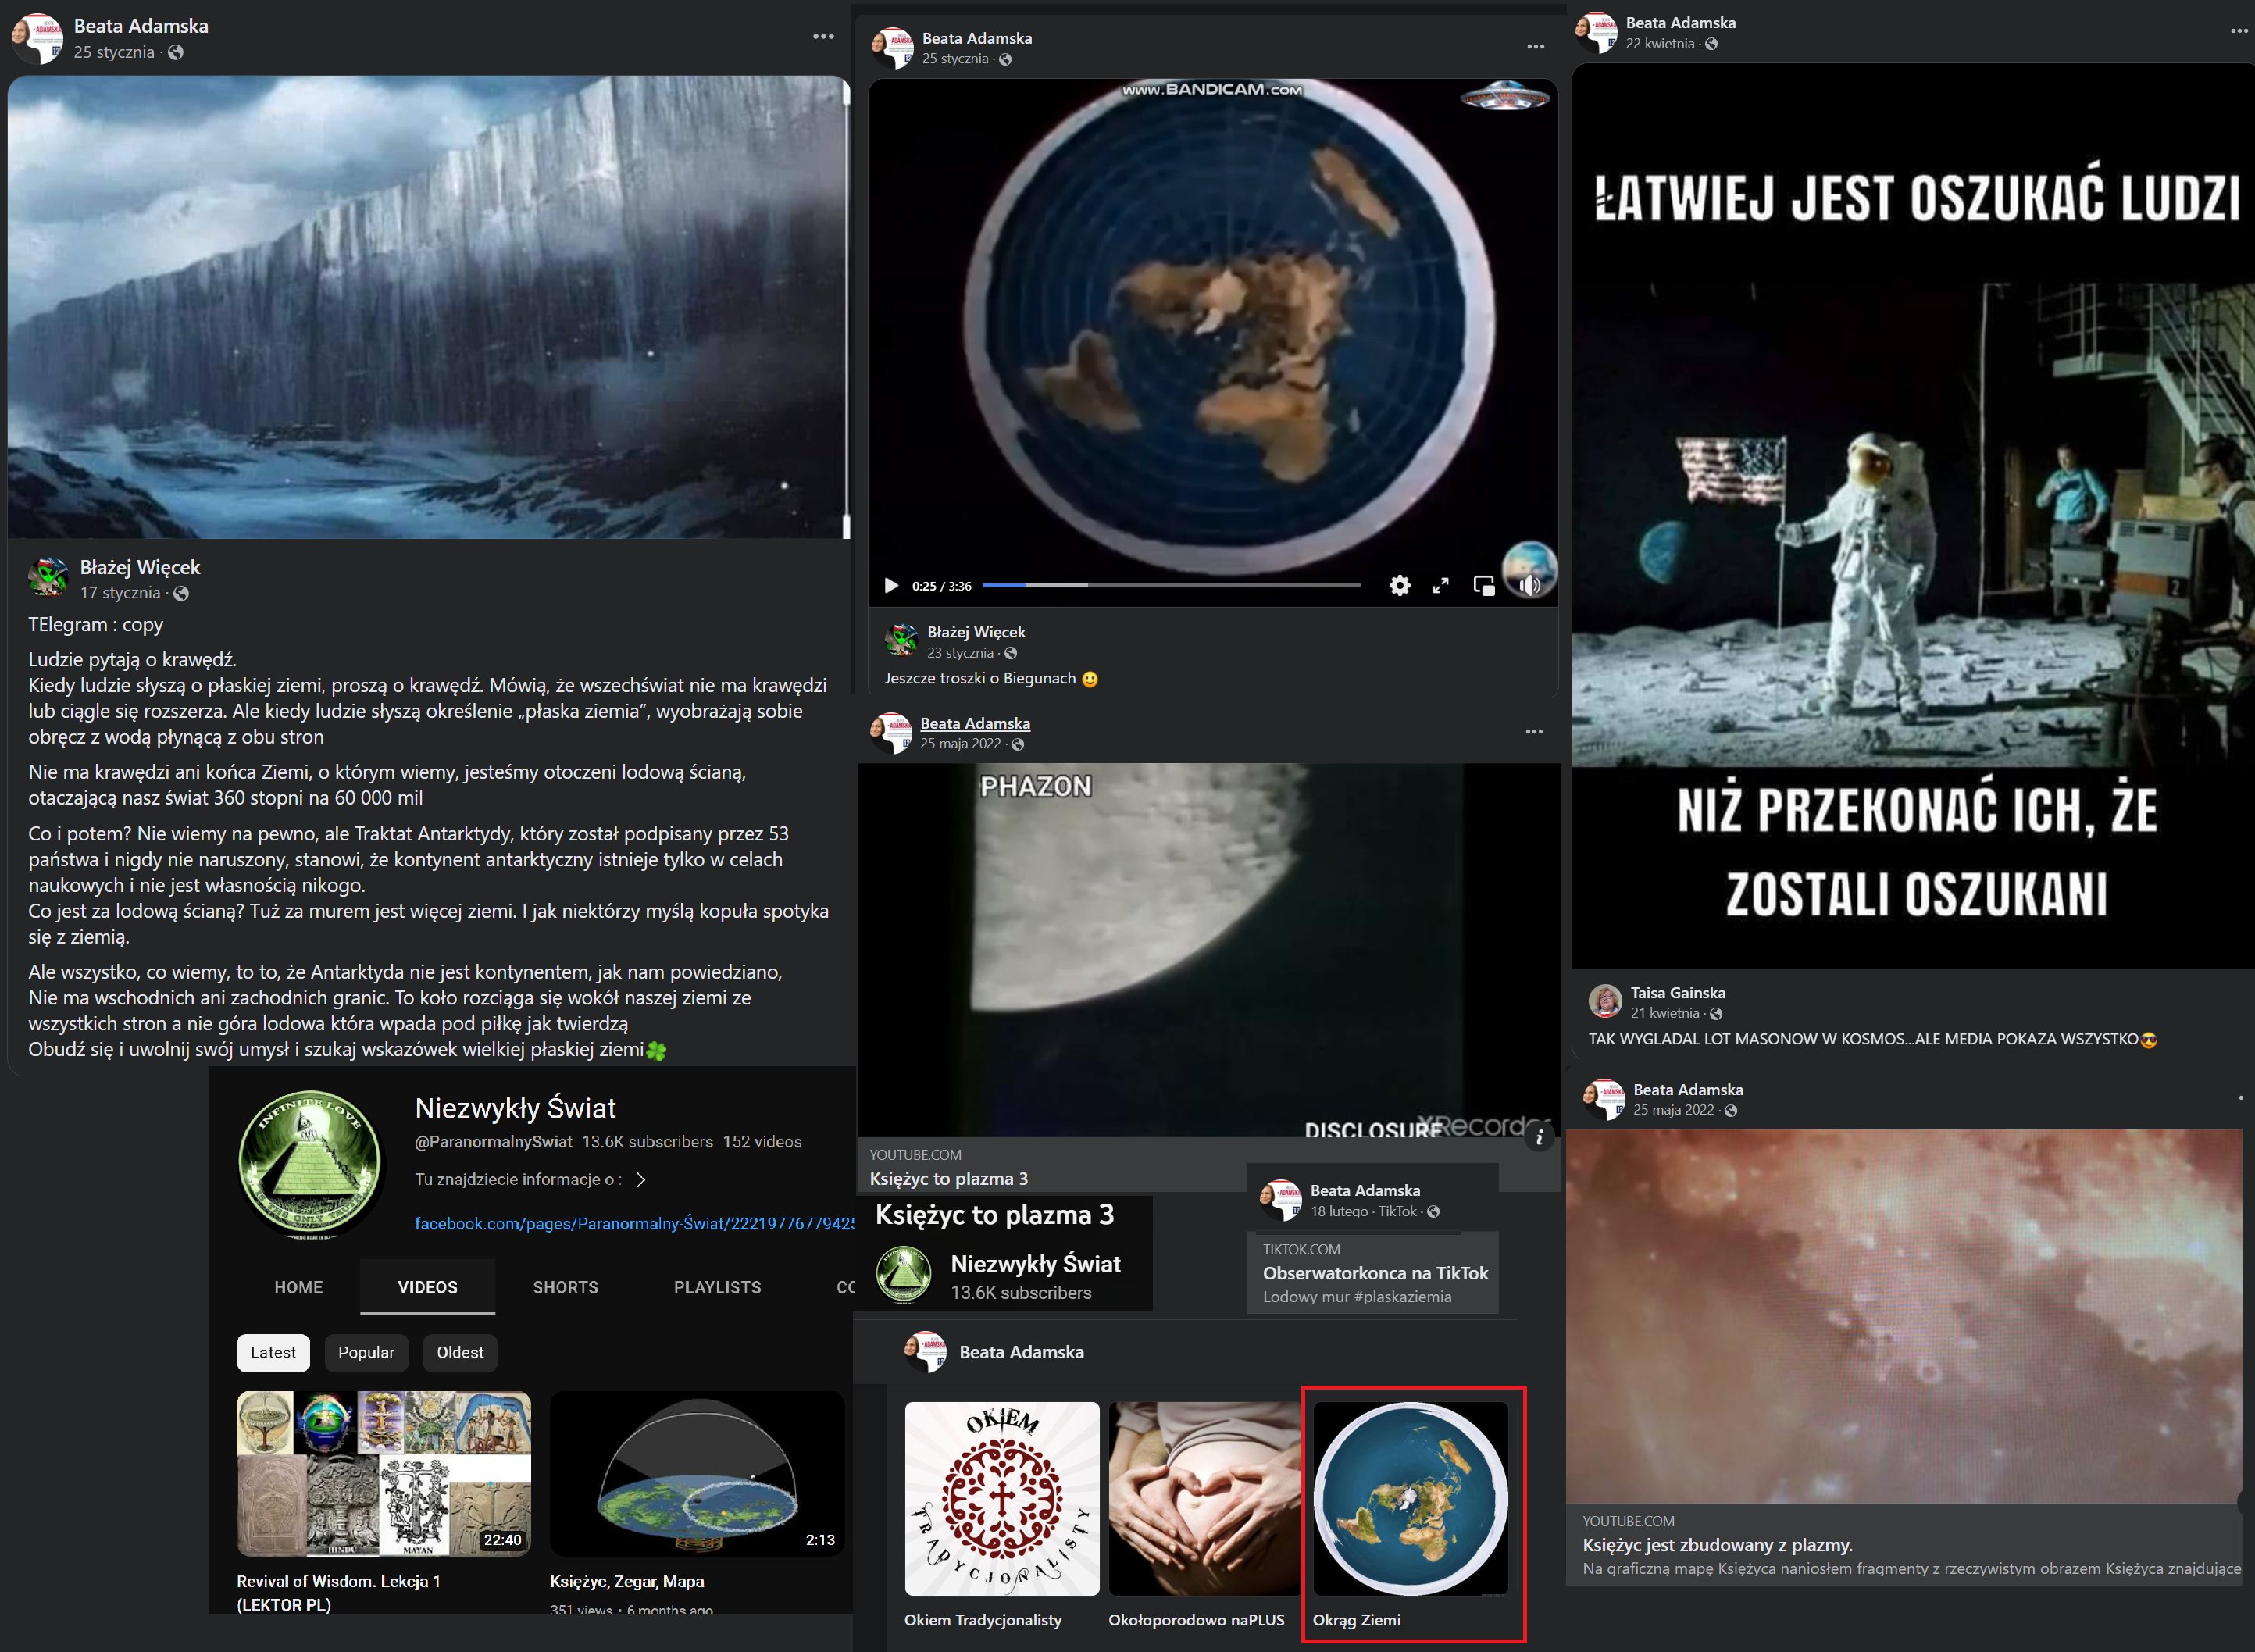Open video settings gear
Screen dimensions: 2255x1652
click(1400, 585)
